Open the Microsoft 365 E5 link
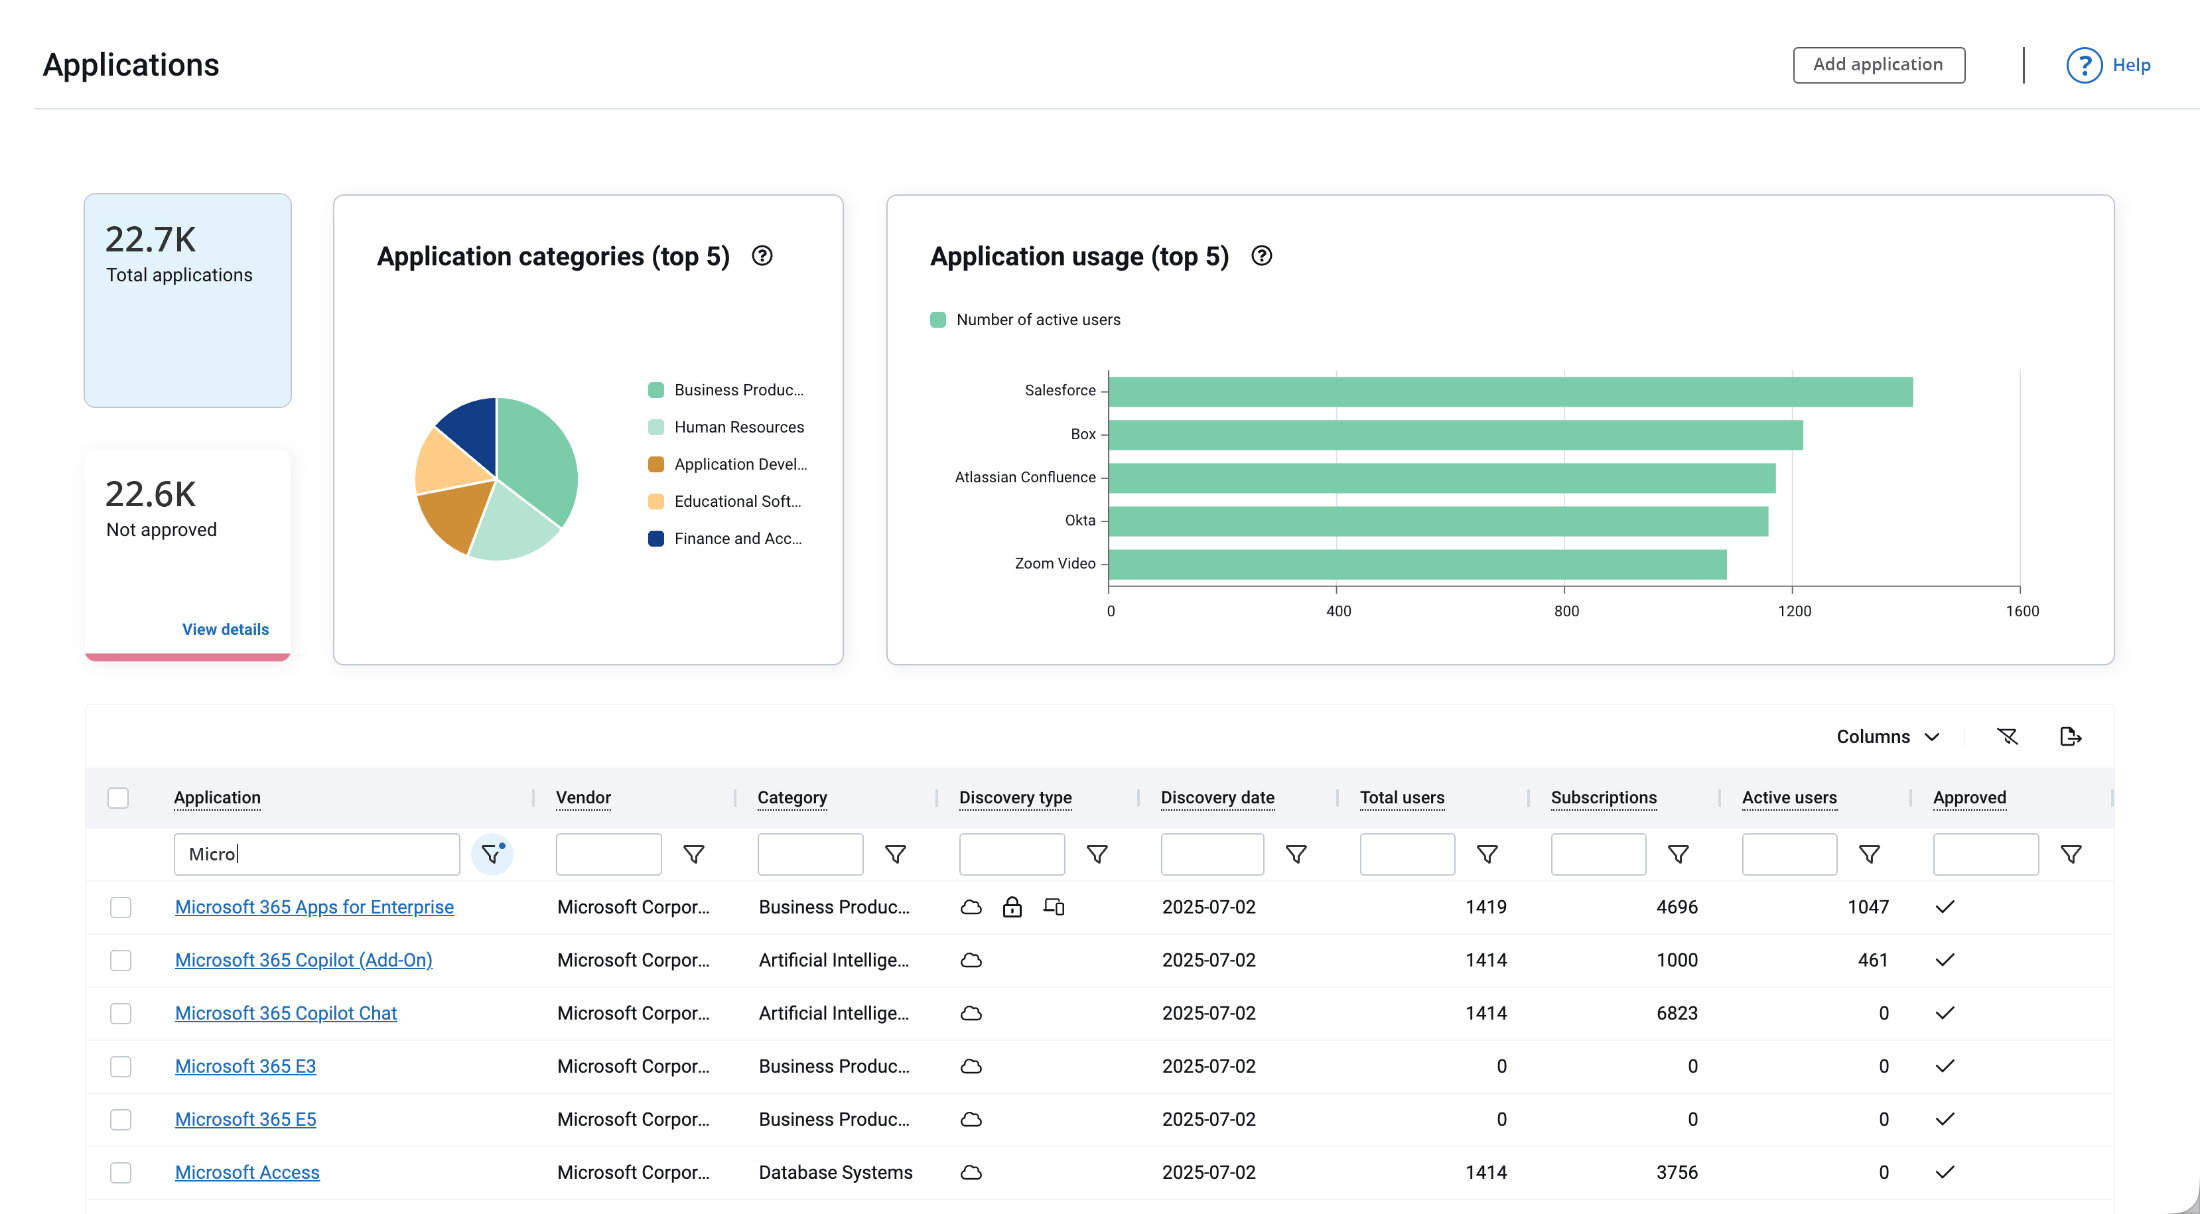 245,1119
